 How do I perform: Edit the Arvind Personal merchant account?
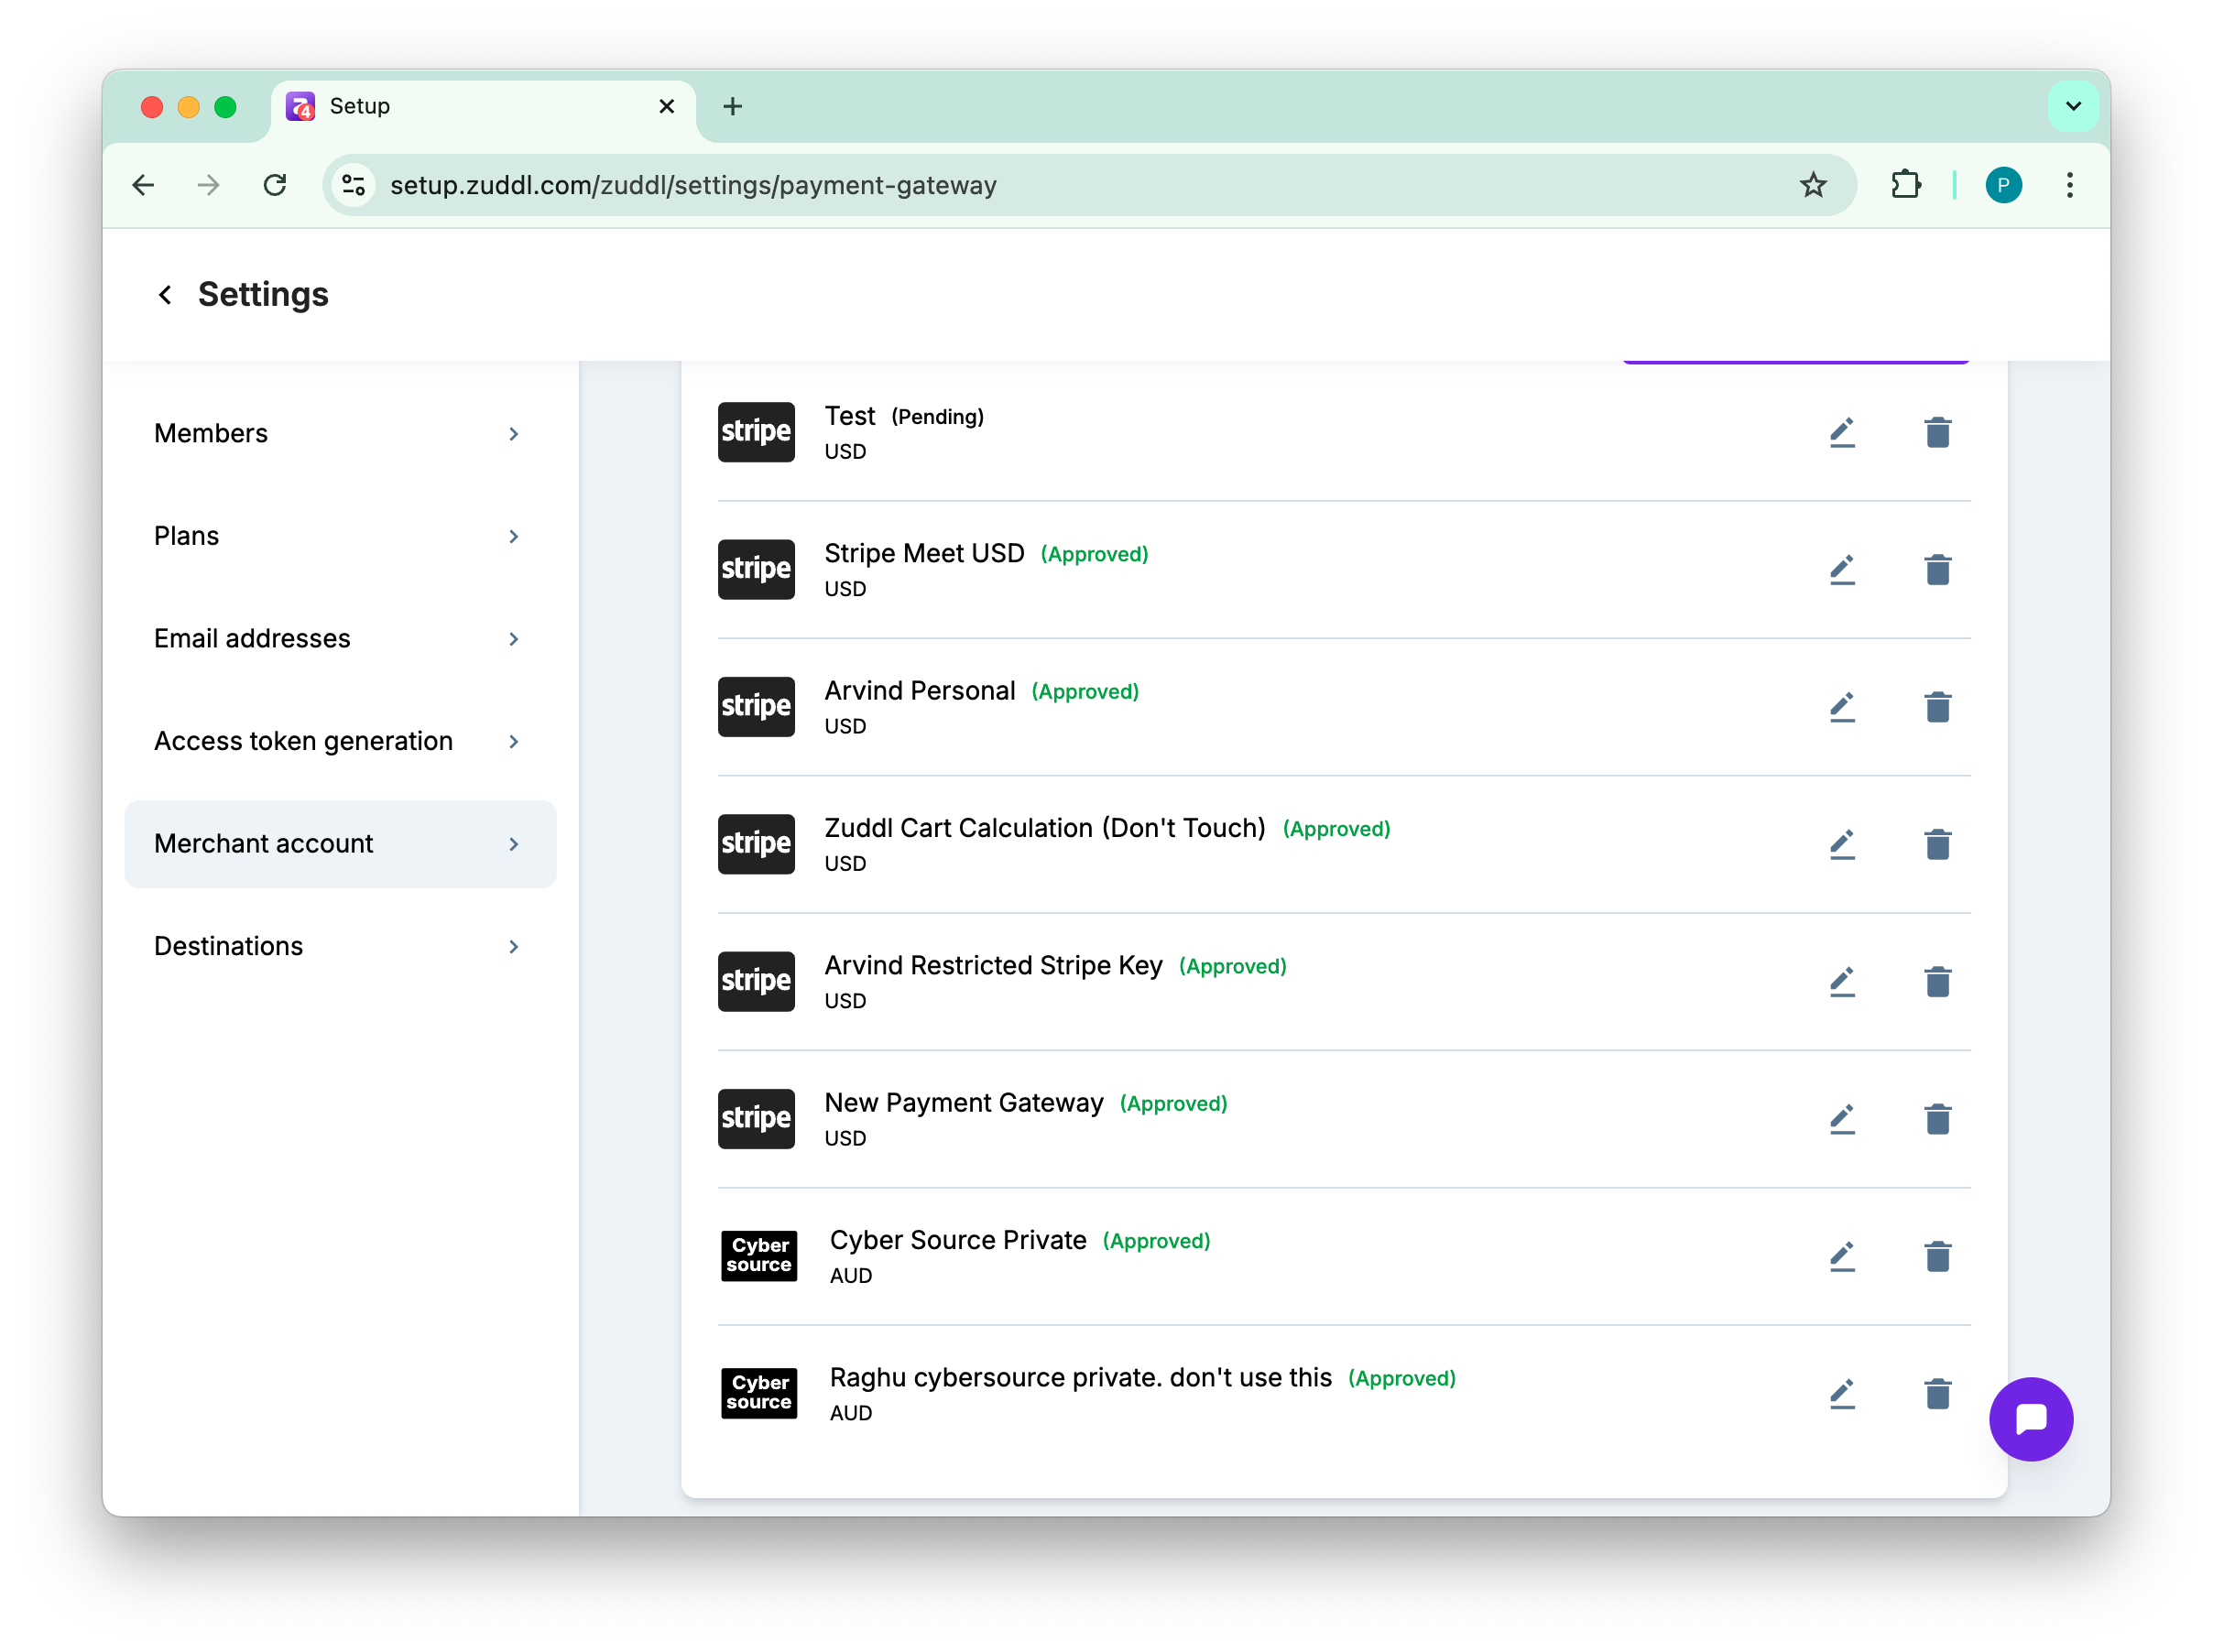(1842, 707)
